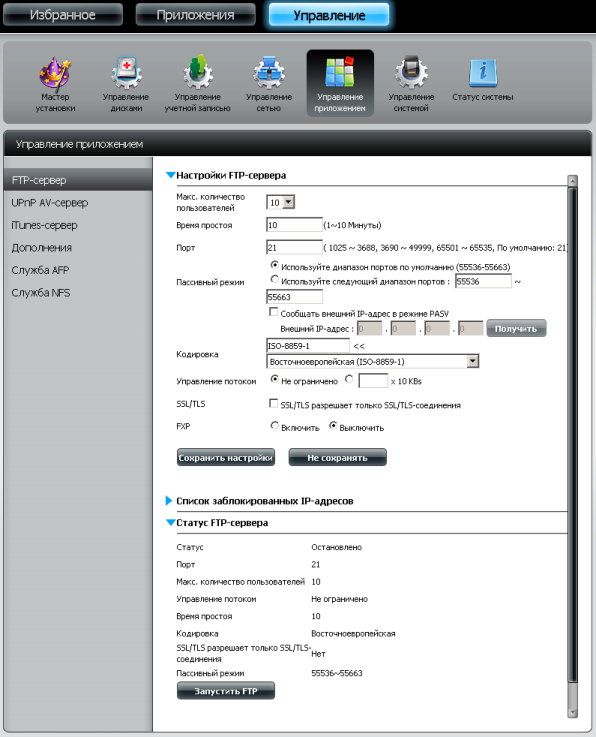This screenshot has height=737, width=596.
Task: Select FXP Включить radio button
Action: point(274,426)
